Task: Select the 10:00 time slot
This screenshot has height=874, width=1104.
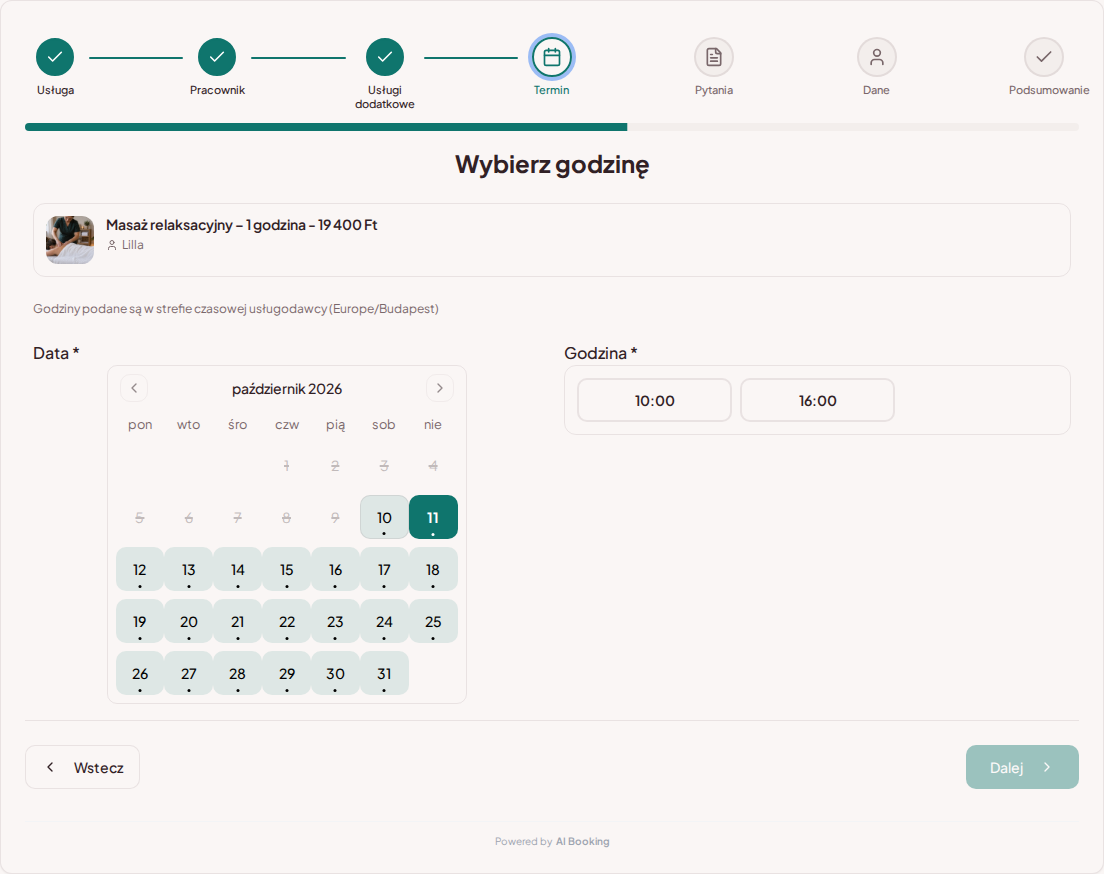Action: click(x=655, y=401)
